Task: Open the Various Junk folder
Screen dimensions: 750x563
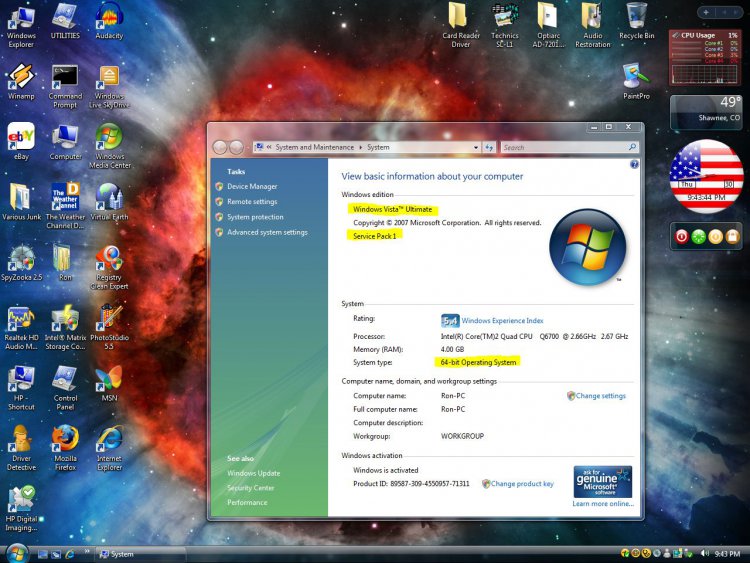Action: (21, 202)
